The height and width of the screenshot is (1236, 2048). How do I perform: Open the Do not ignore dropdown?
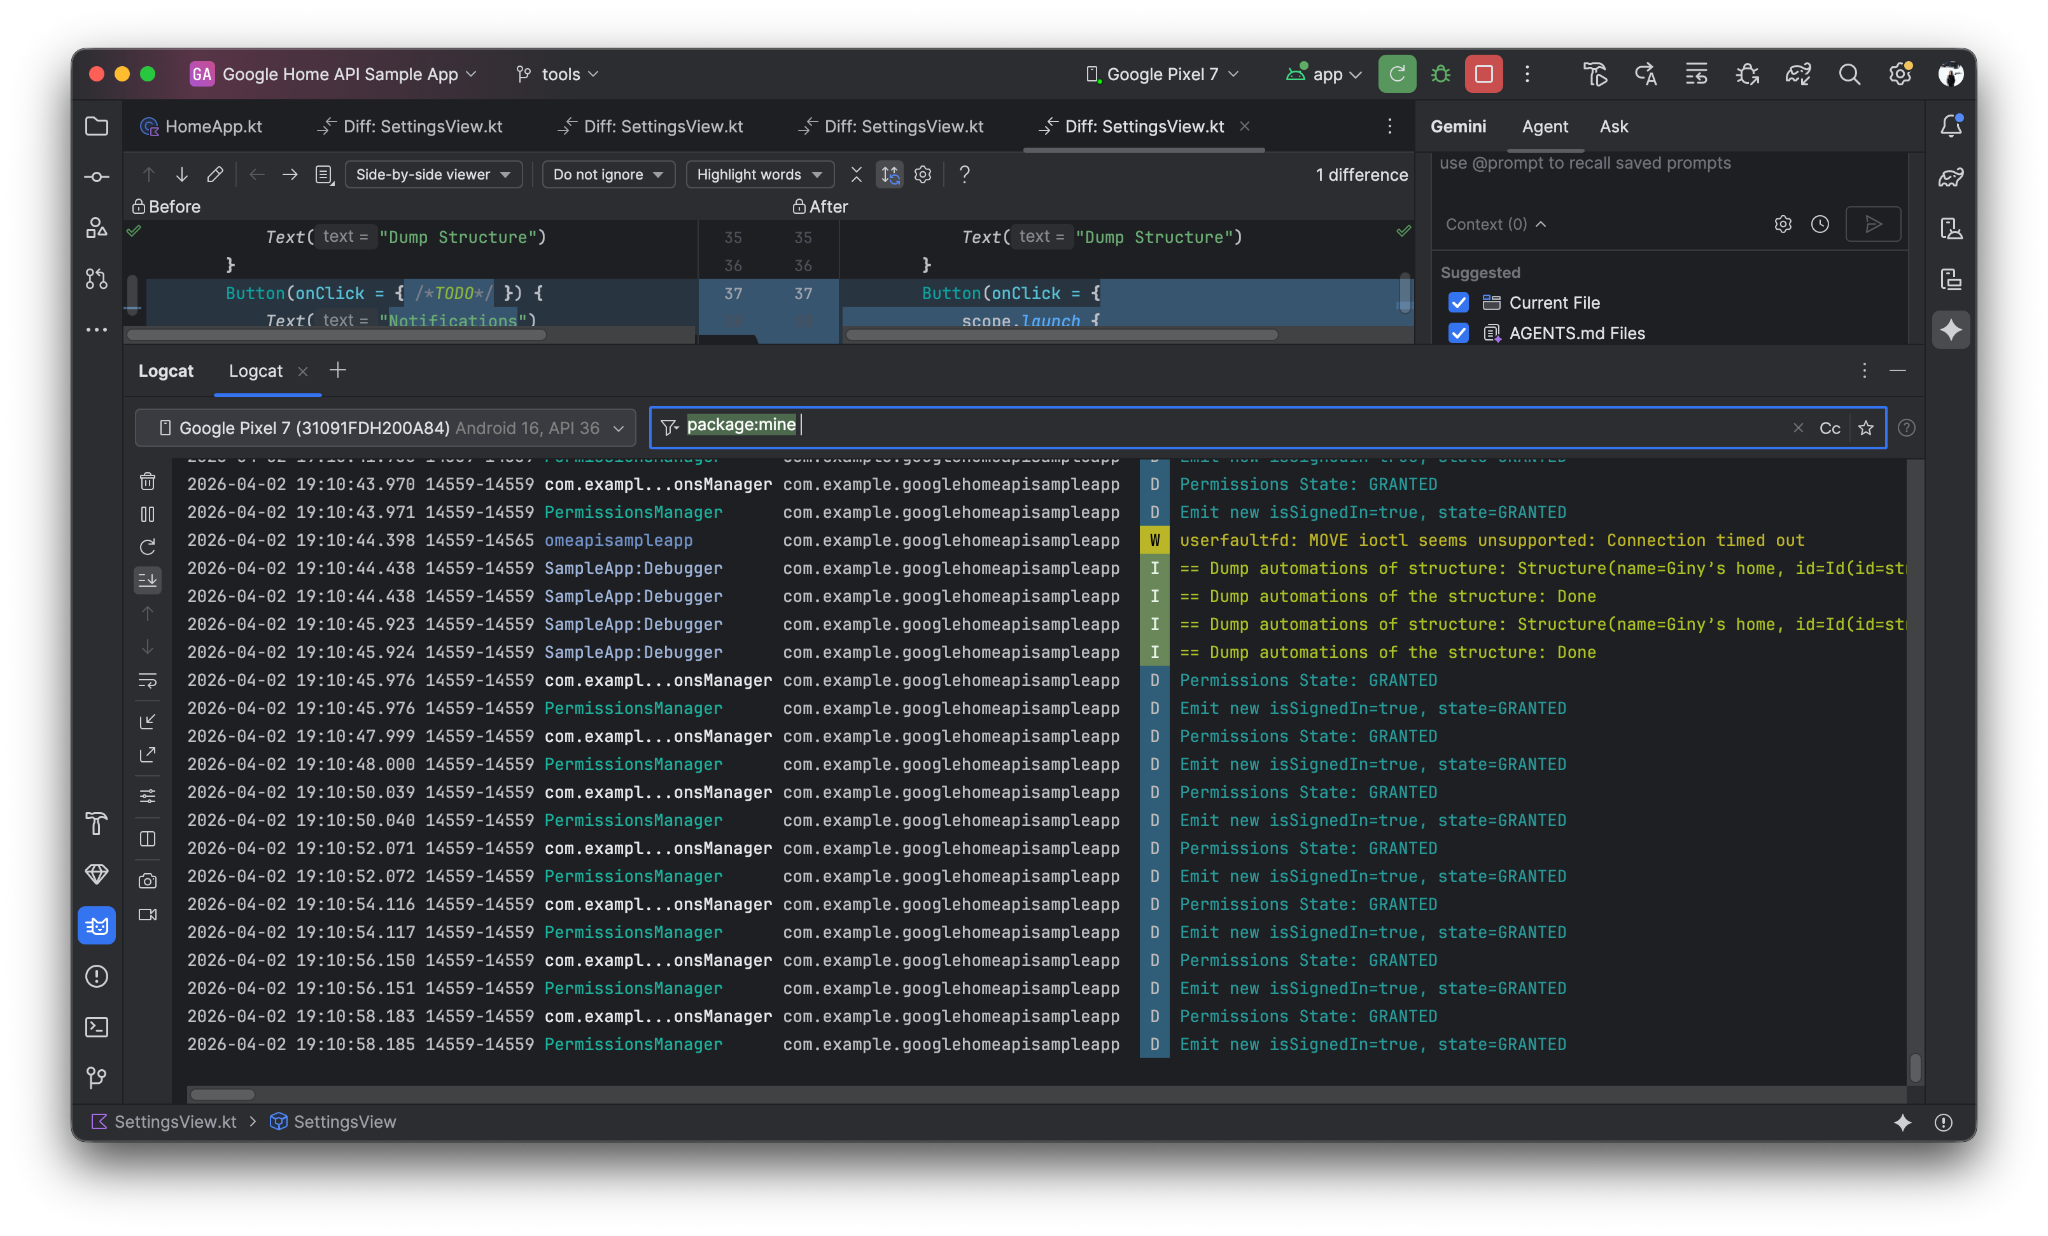[x=608, y=174]
